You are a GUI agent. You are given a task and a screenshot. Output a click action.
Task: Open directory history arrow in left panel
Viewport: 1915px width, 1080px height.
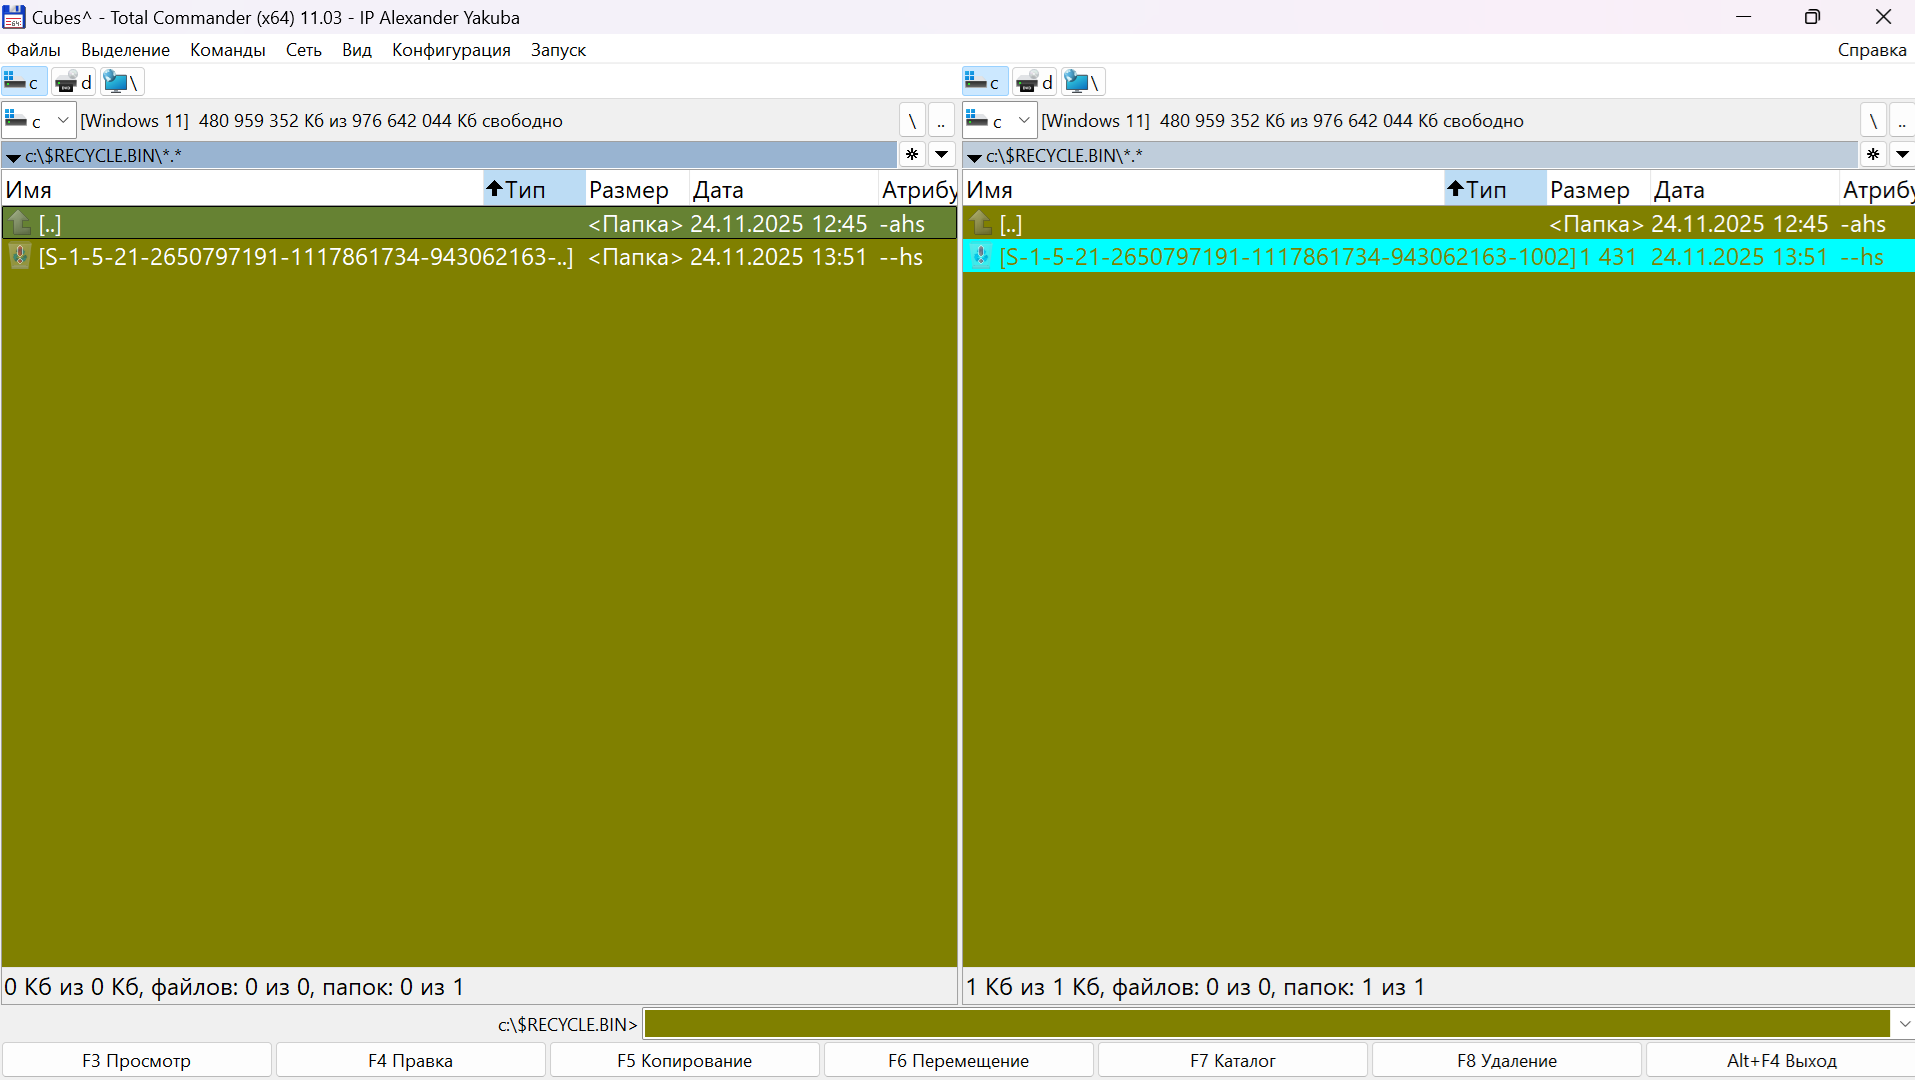click(x=942, y=155)
